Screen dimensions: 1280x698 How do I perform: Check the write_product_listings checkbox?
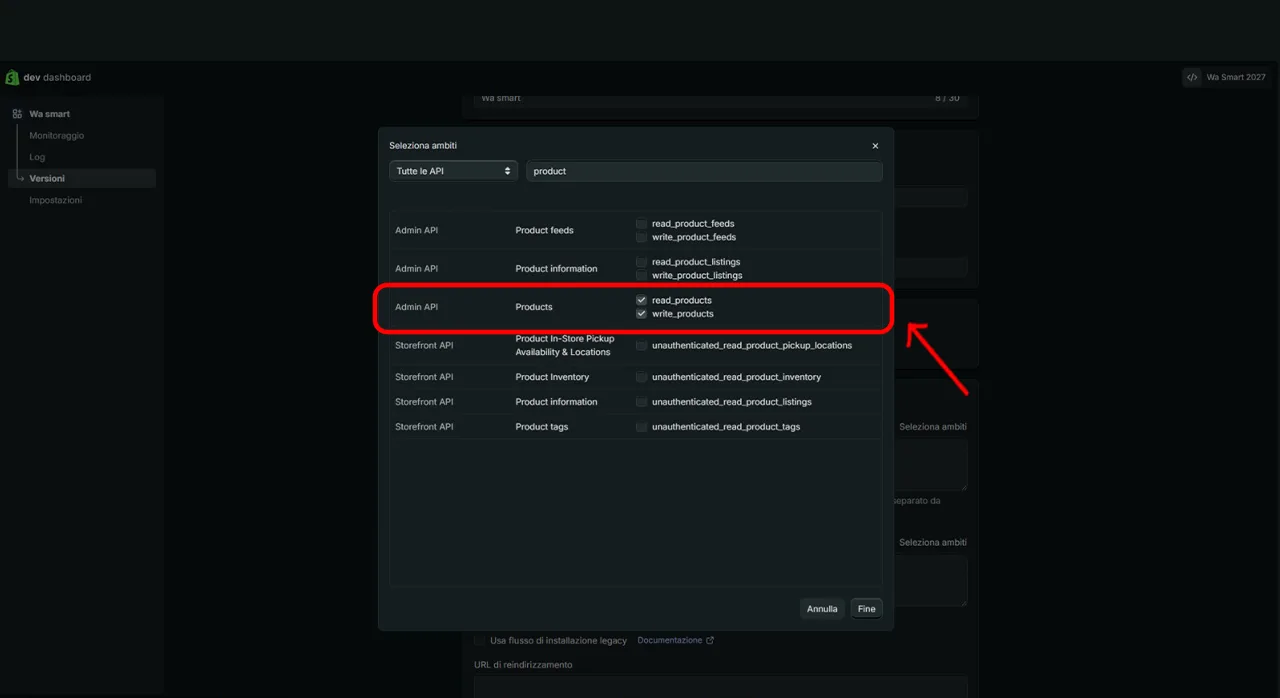[641, 275]
